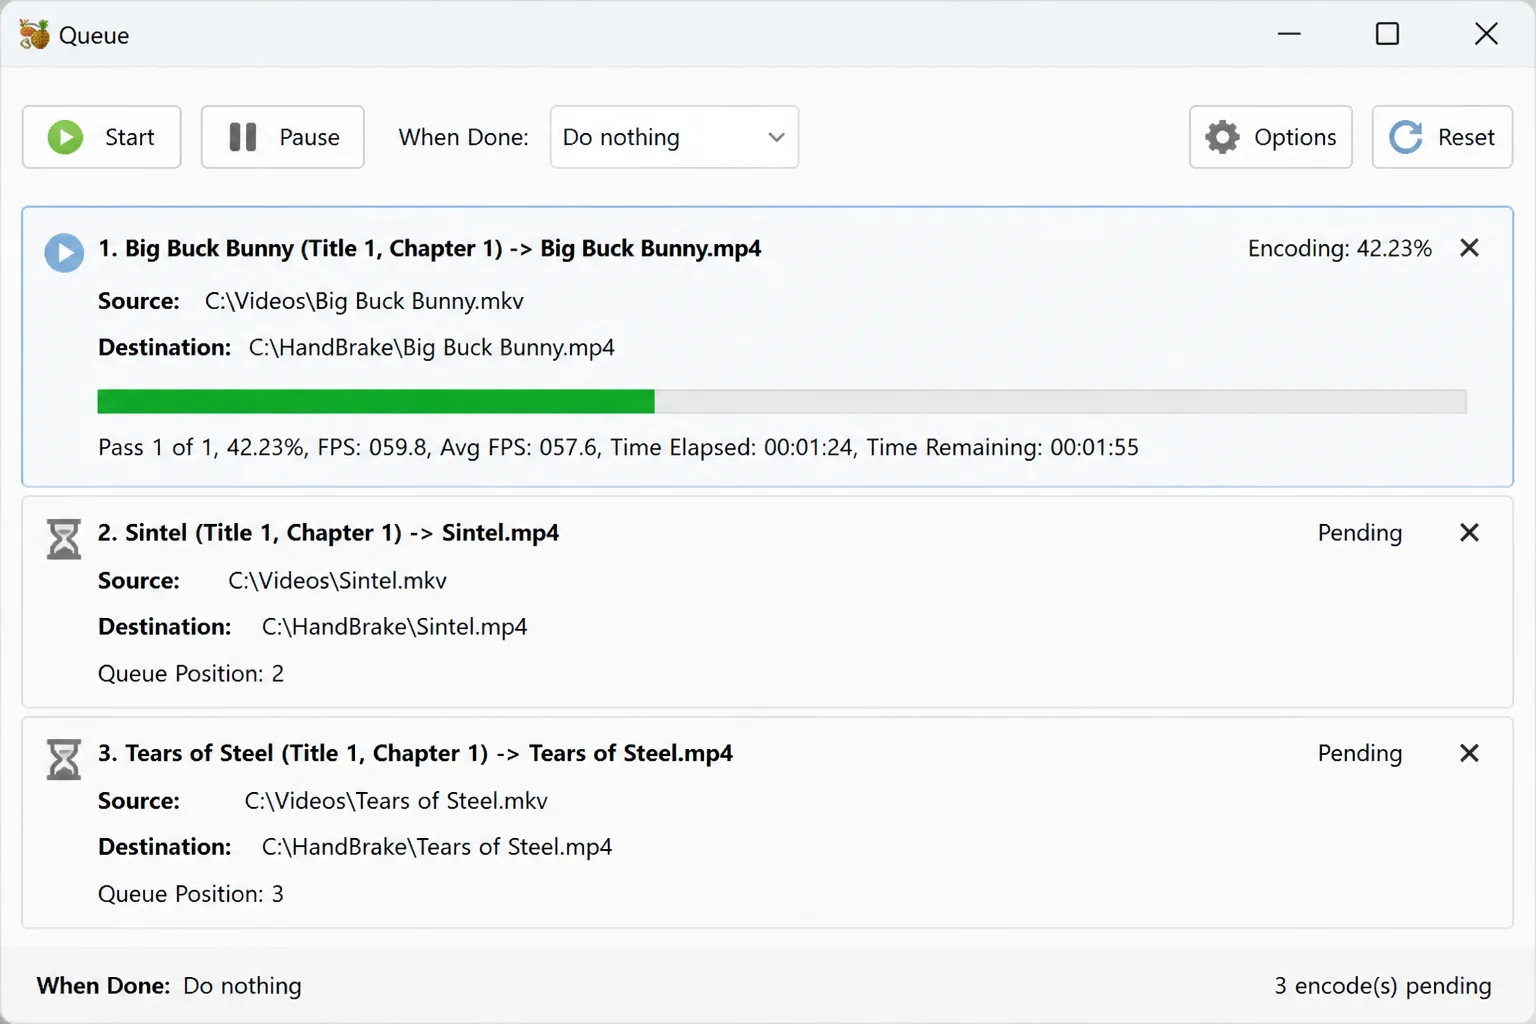
Task: Select the Sintel job title
Action: coord(328,533)
